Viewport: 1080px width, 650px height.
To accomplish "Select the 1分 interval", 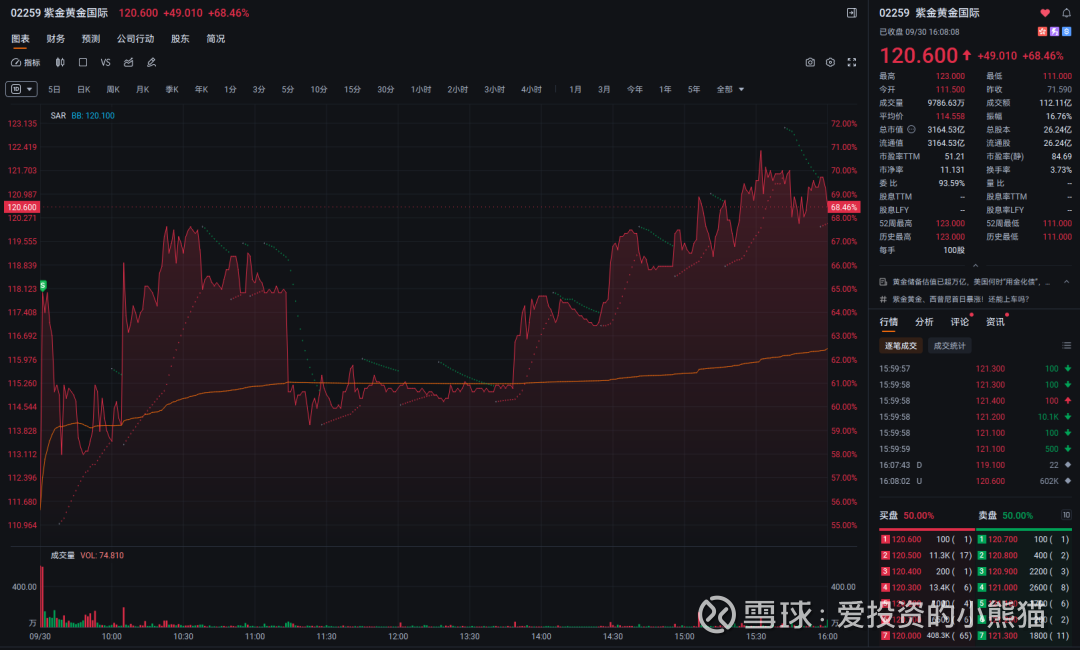I will [230, 90].
